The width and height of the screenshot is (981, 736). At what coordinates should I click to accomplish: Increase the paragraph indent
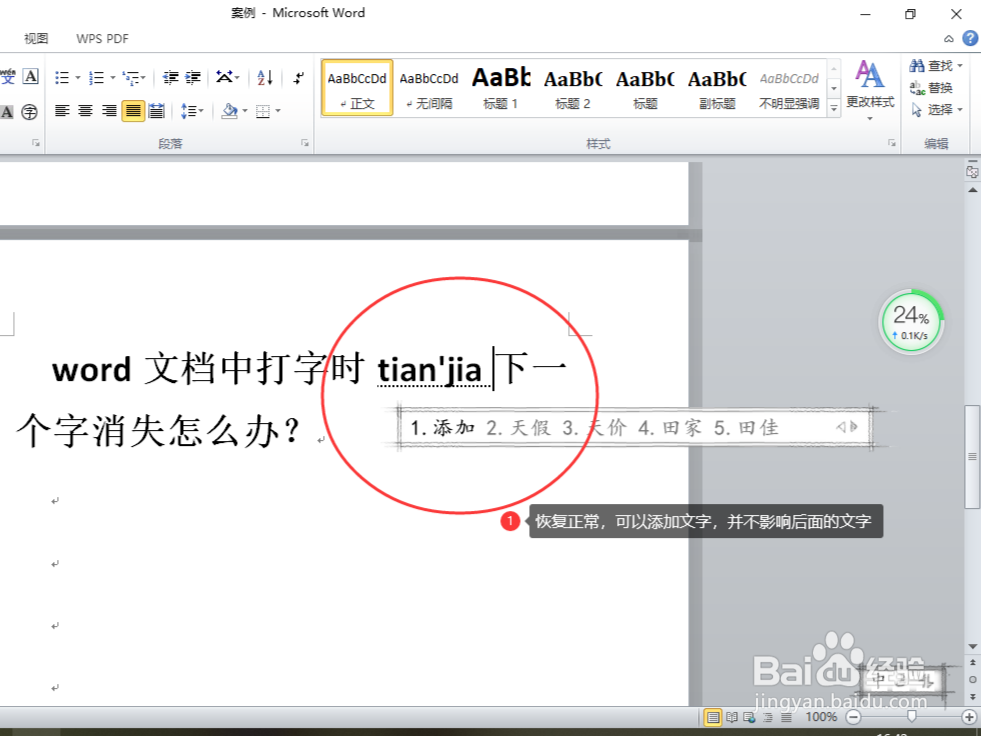[x=193, y=78]
